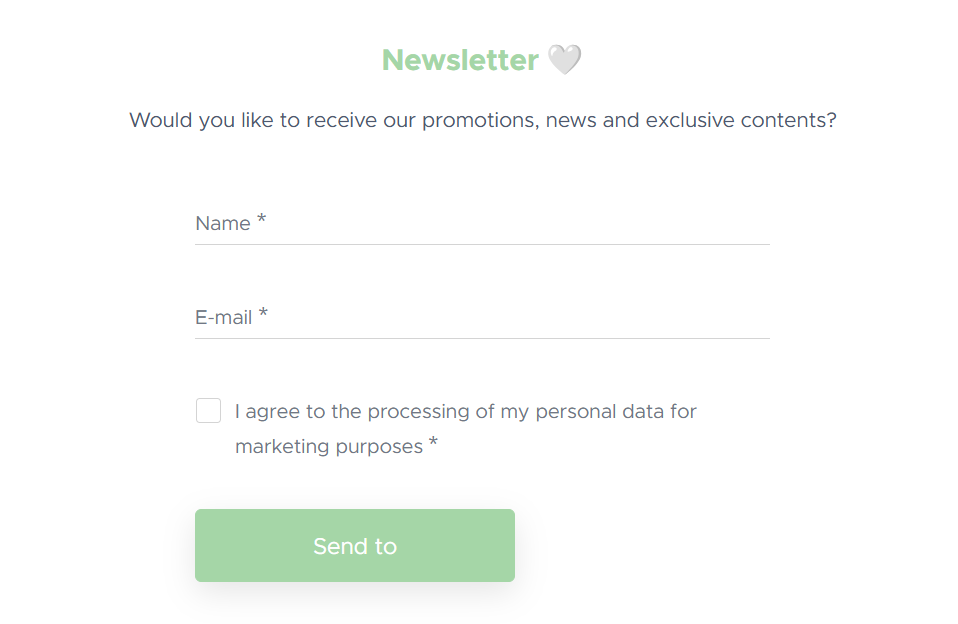Select the white heart emoji in the header

tap(565, 60)
